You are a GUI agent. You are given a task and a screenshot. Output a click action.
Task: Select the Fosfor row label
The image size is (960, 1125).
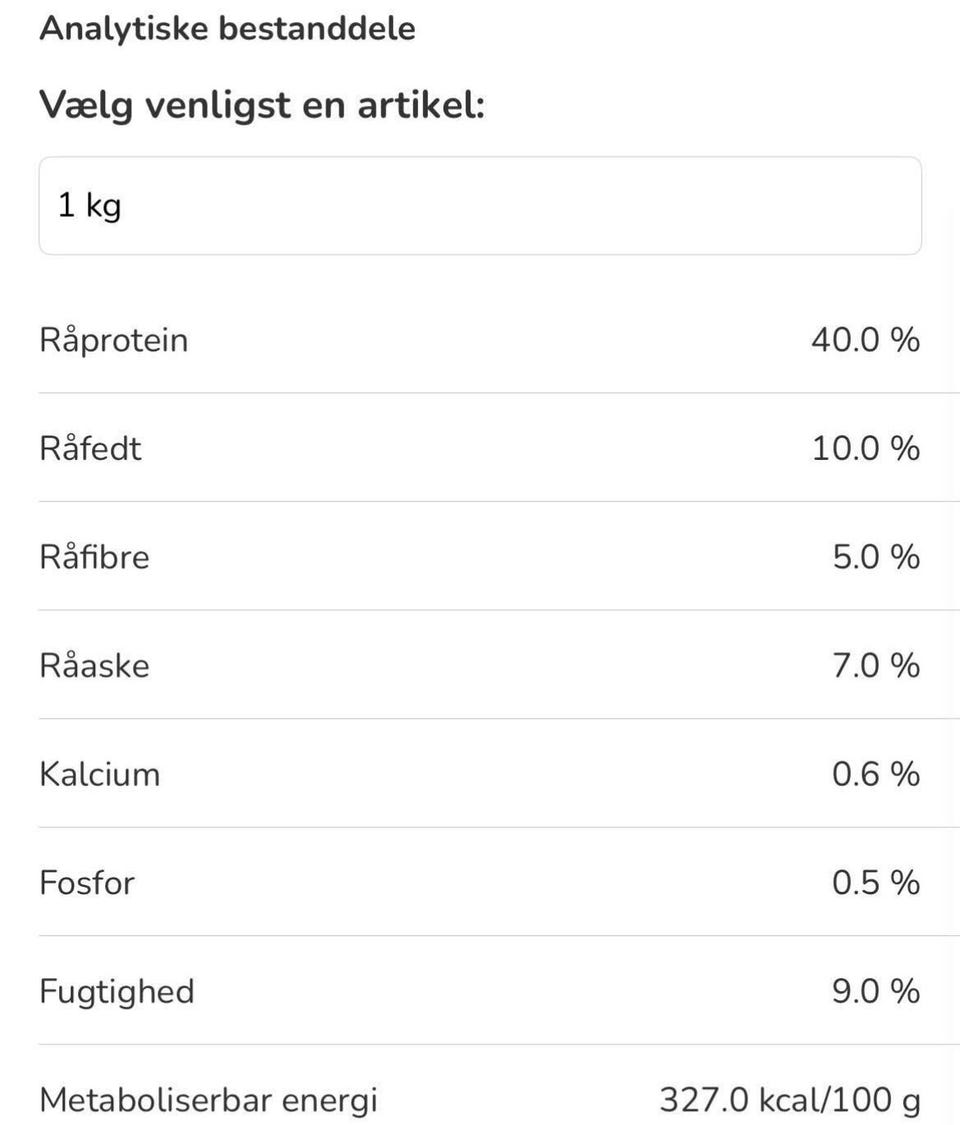point(87,883)
